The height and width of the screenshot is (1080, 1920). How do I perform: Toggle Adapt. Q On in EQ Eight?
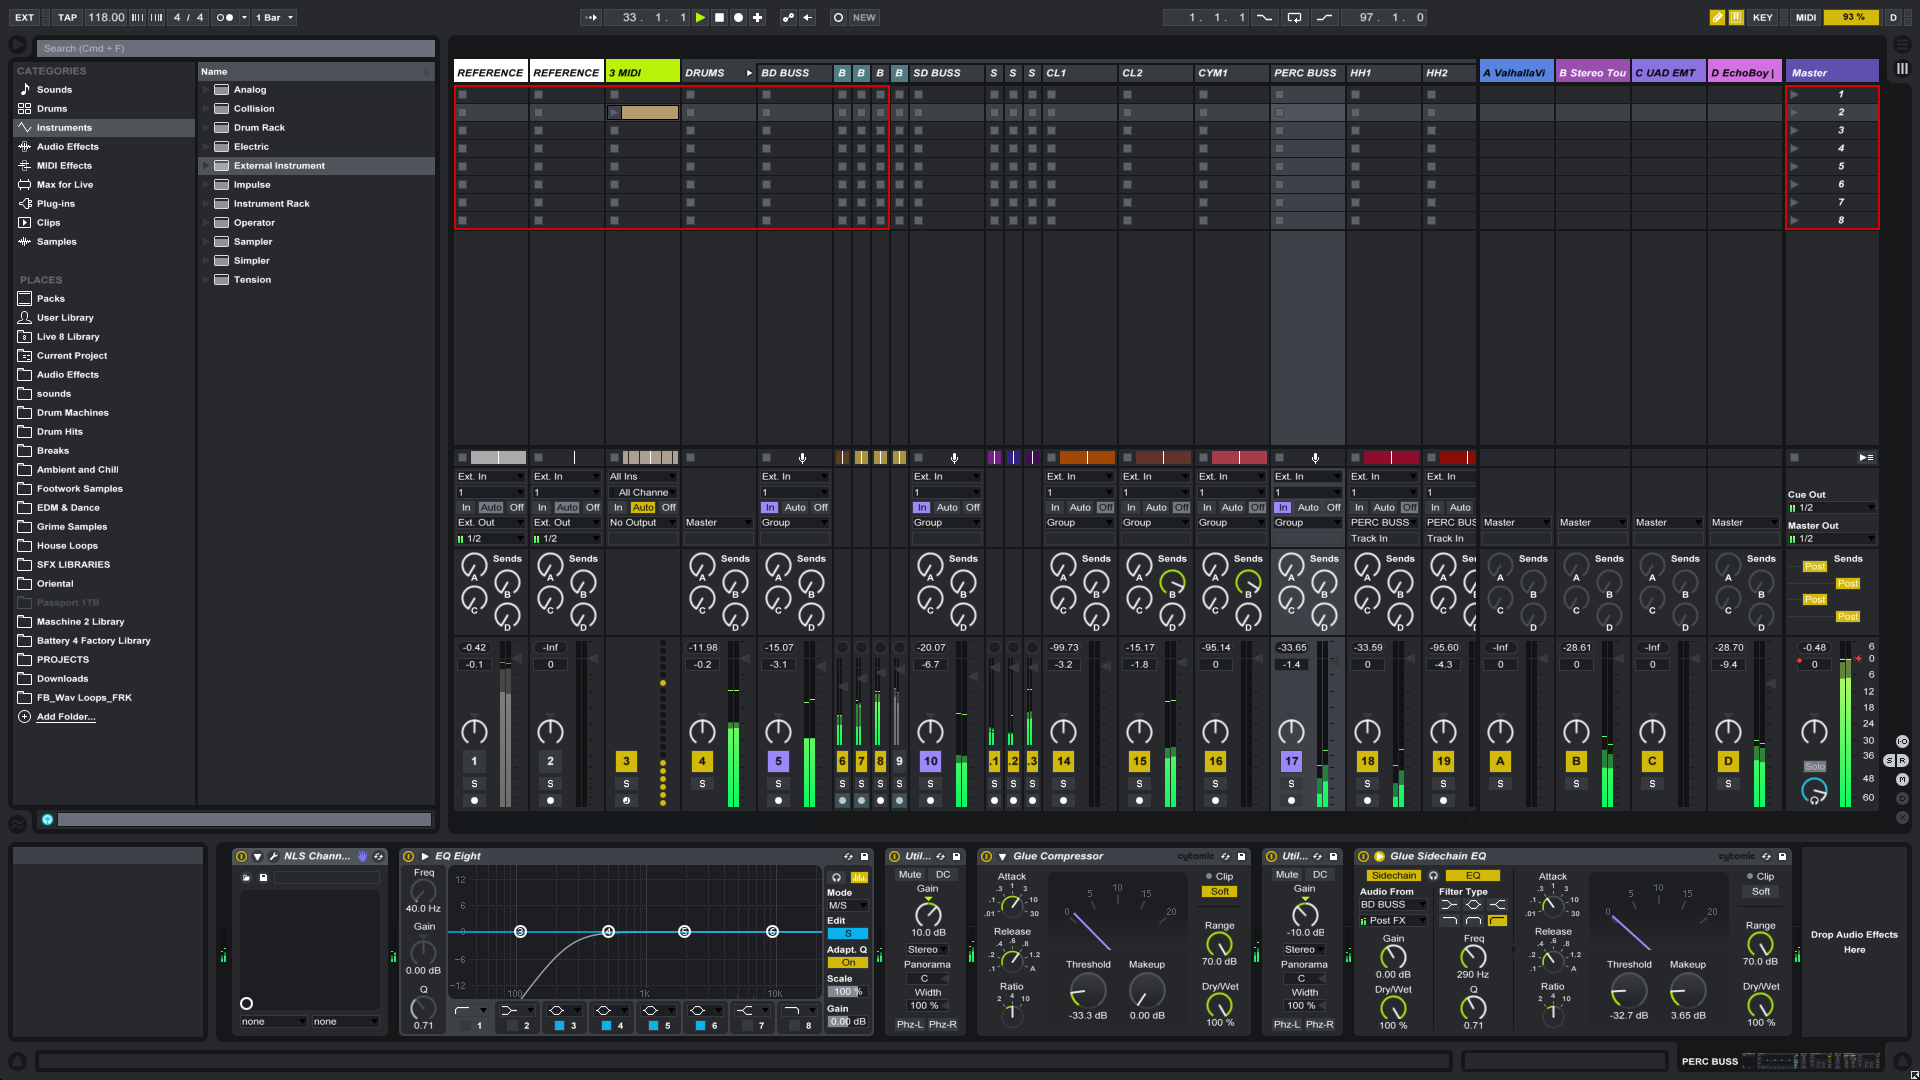(848, 962)
